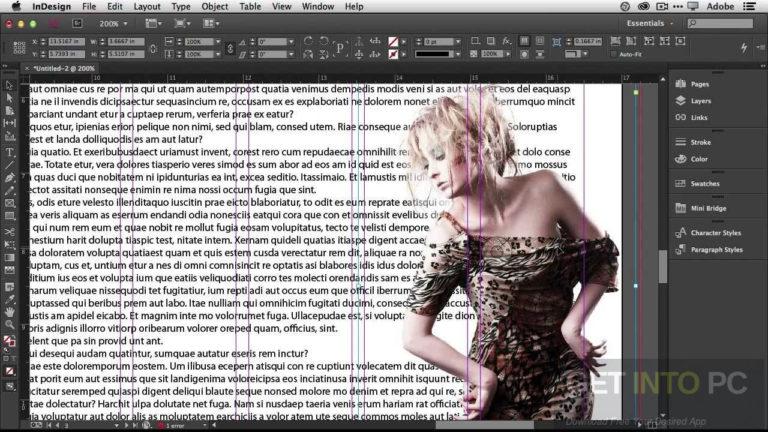Select the Free Transform tool
This screenshot has width=768, height=432.
click(9, 244)
